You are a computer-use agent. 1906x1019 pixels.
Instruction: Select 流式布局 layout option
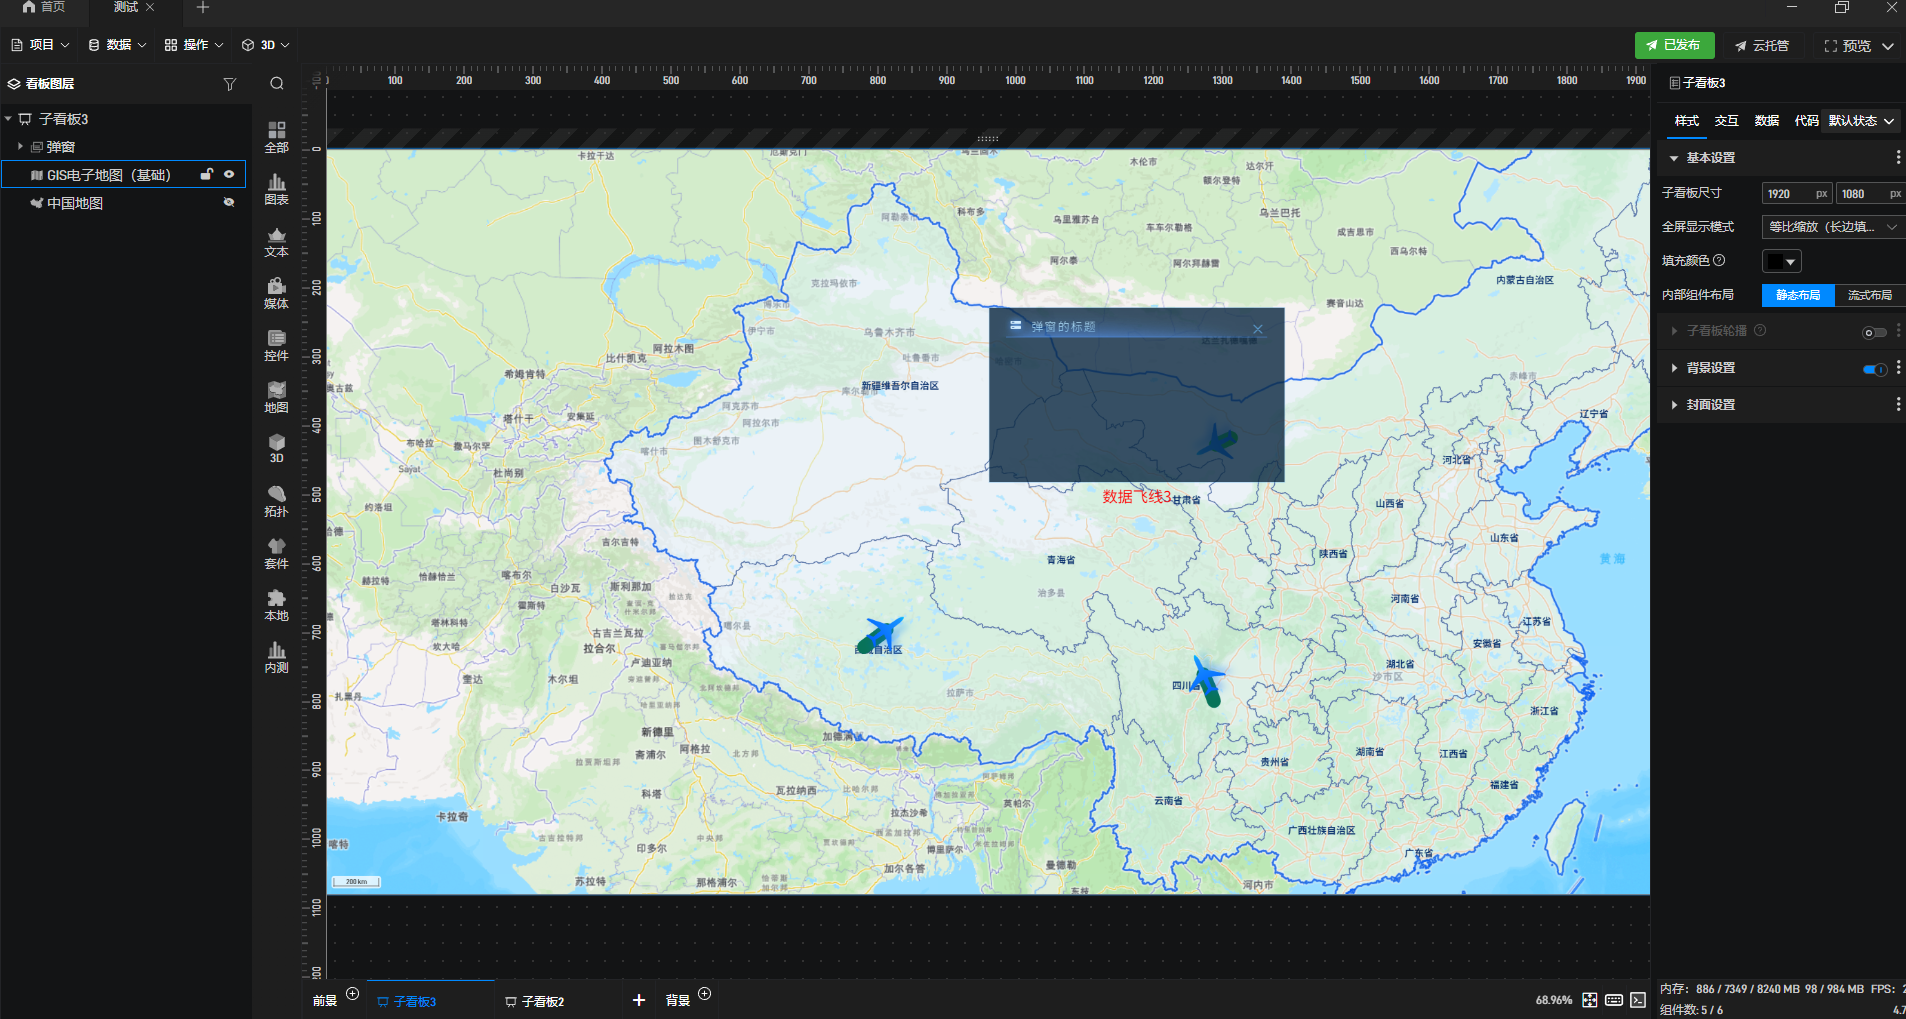[1870, 295]
